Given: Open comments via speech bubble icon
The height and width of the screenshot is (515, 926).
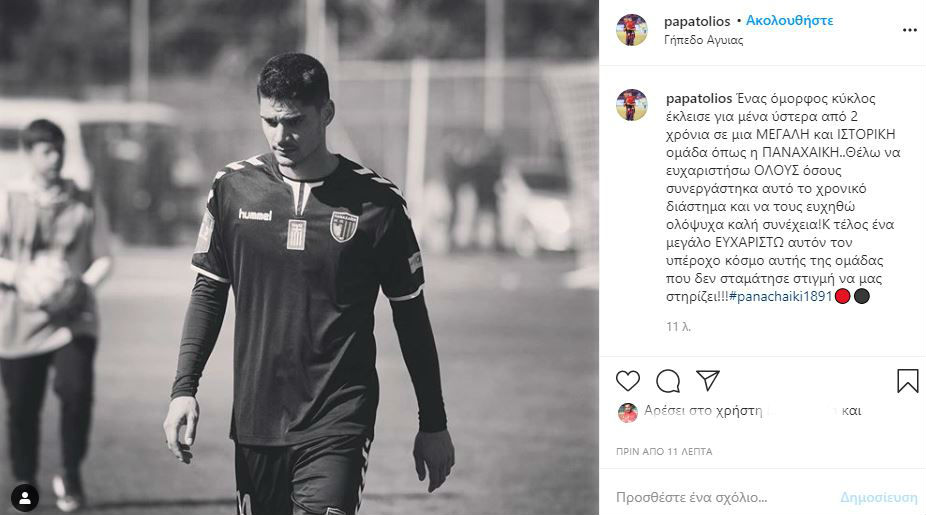Looking at the screenshot, I should [x=668, y=381].
